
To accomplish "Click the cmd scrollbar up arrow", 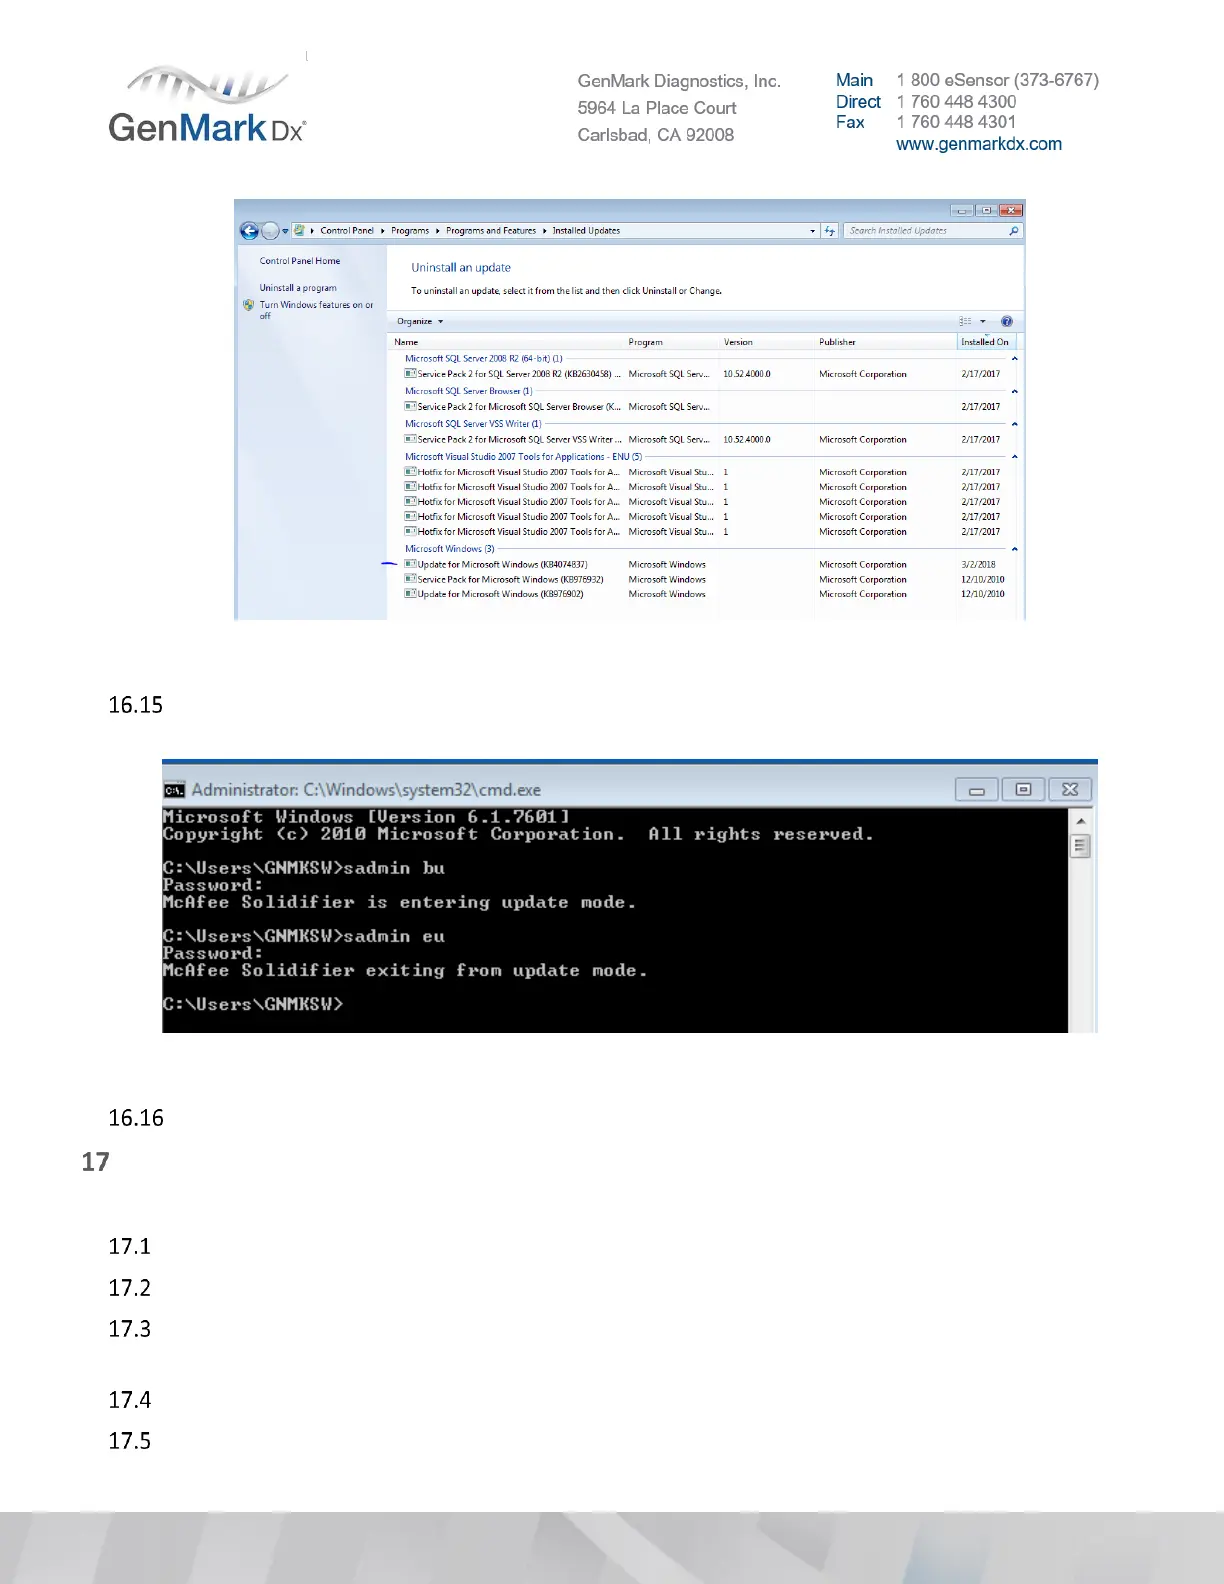I will pos(1080,821).
